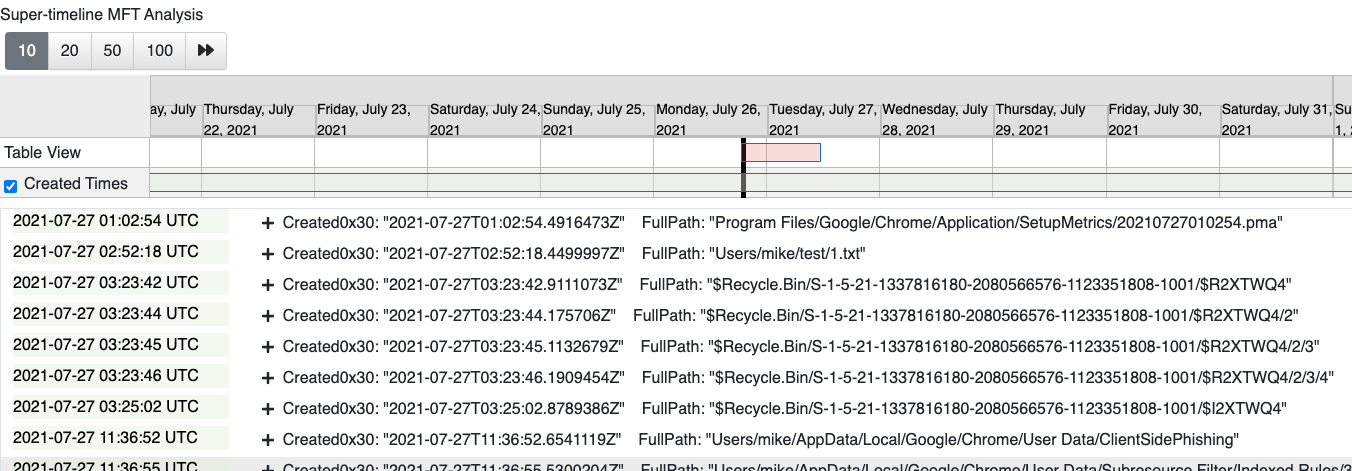Set page size to 10 rows
The width and height of the screenshot is (1352, 471).
tap(27, 51)
